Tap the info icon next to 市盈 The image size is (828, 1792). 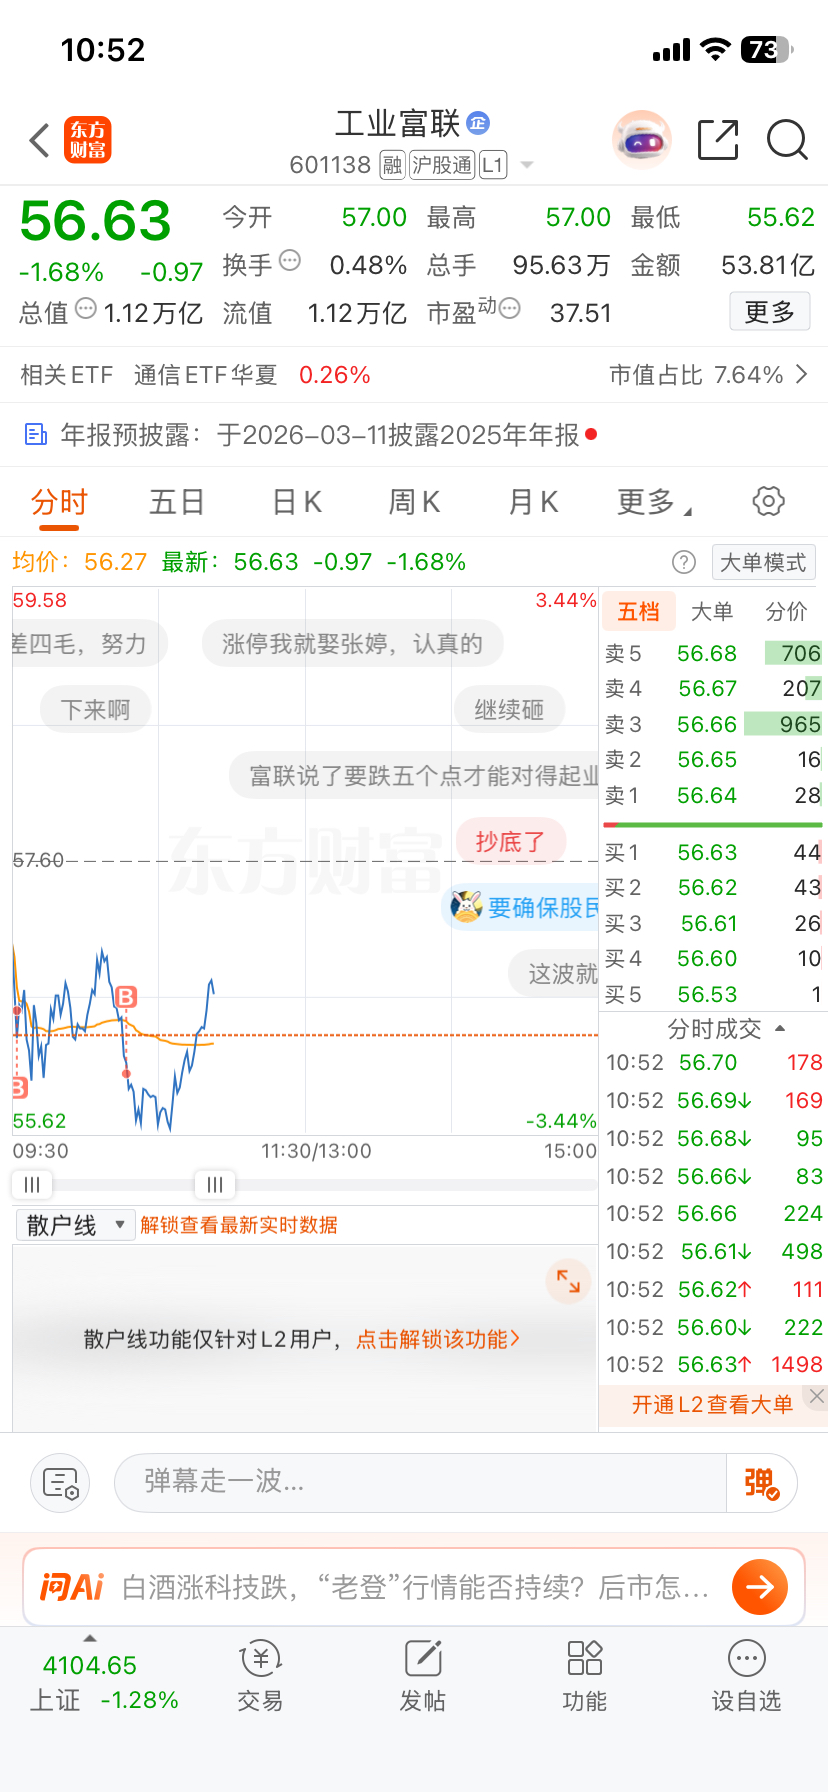[509, 308]
